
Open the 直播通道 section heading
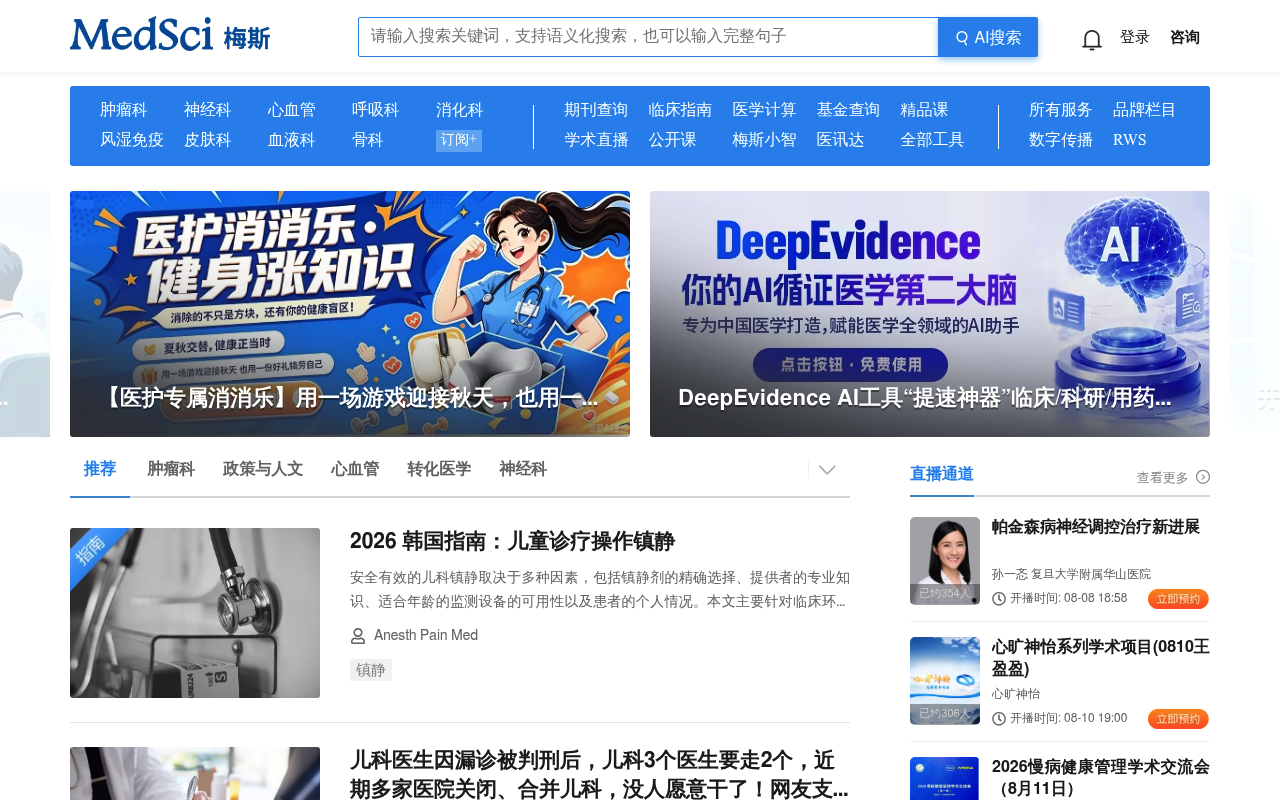[x=942, y=474]
